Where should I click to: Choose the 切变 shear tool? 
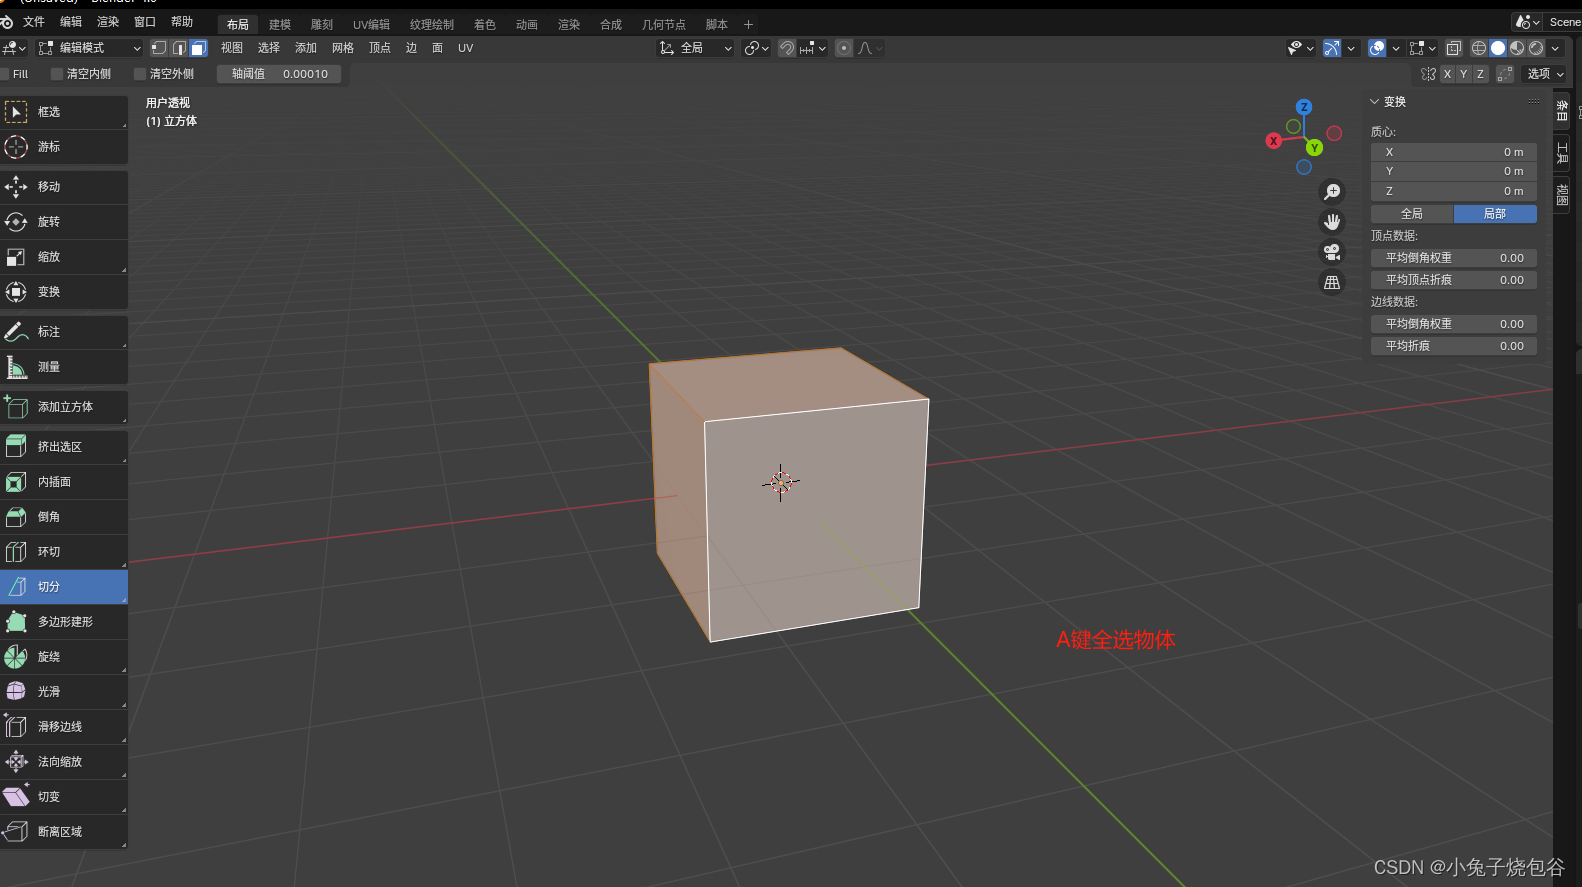[x=64, y=797]
